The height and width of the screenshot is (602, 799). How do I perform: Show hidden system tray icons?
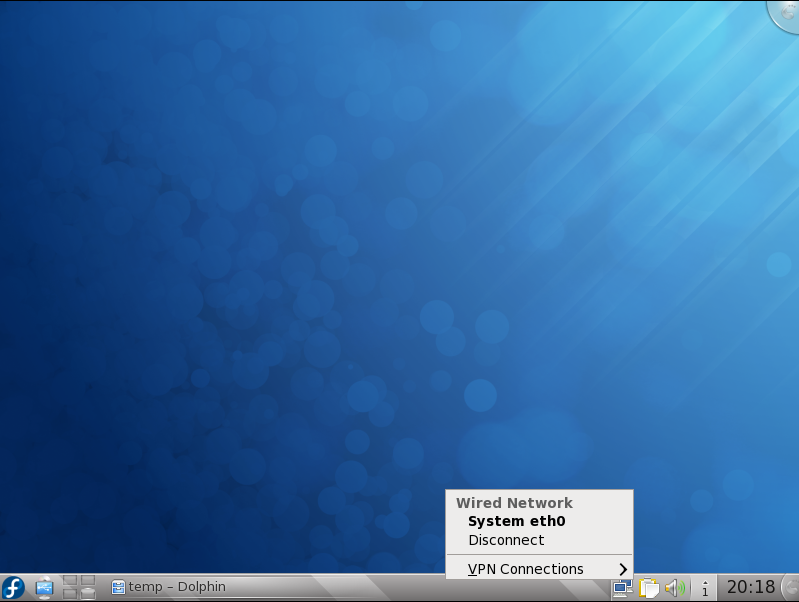click(x=705, y=588)
